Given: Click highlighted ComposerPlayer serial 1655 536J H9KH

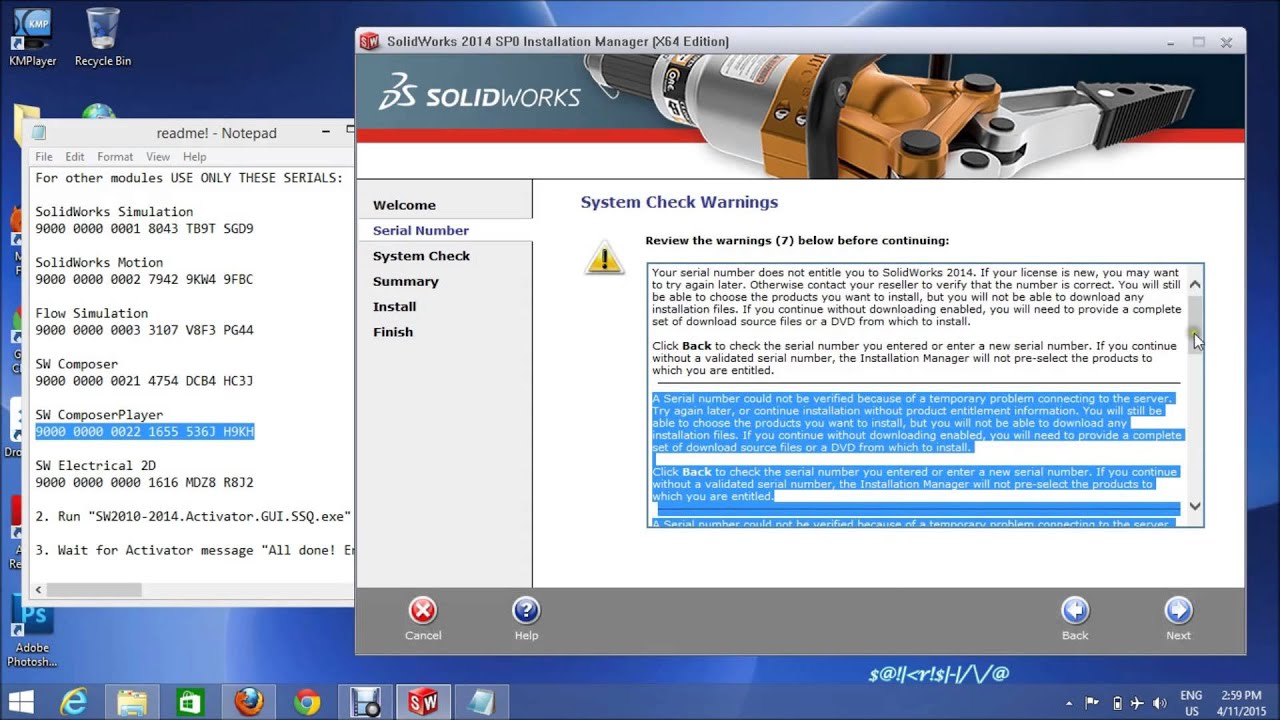Looking at the screenshot, I should (x=145, y=432).
